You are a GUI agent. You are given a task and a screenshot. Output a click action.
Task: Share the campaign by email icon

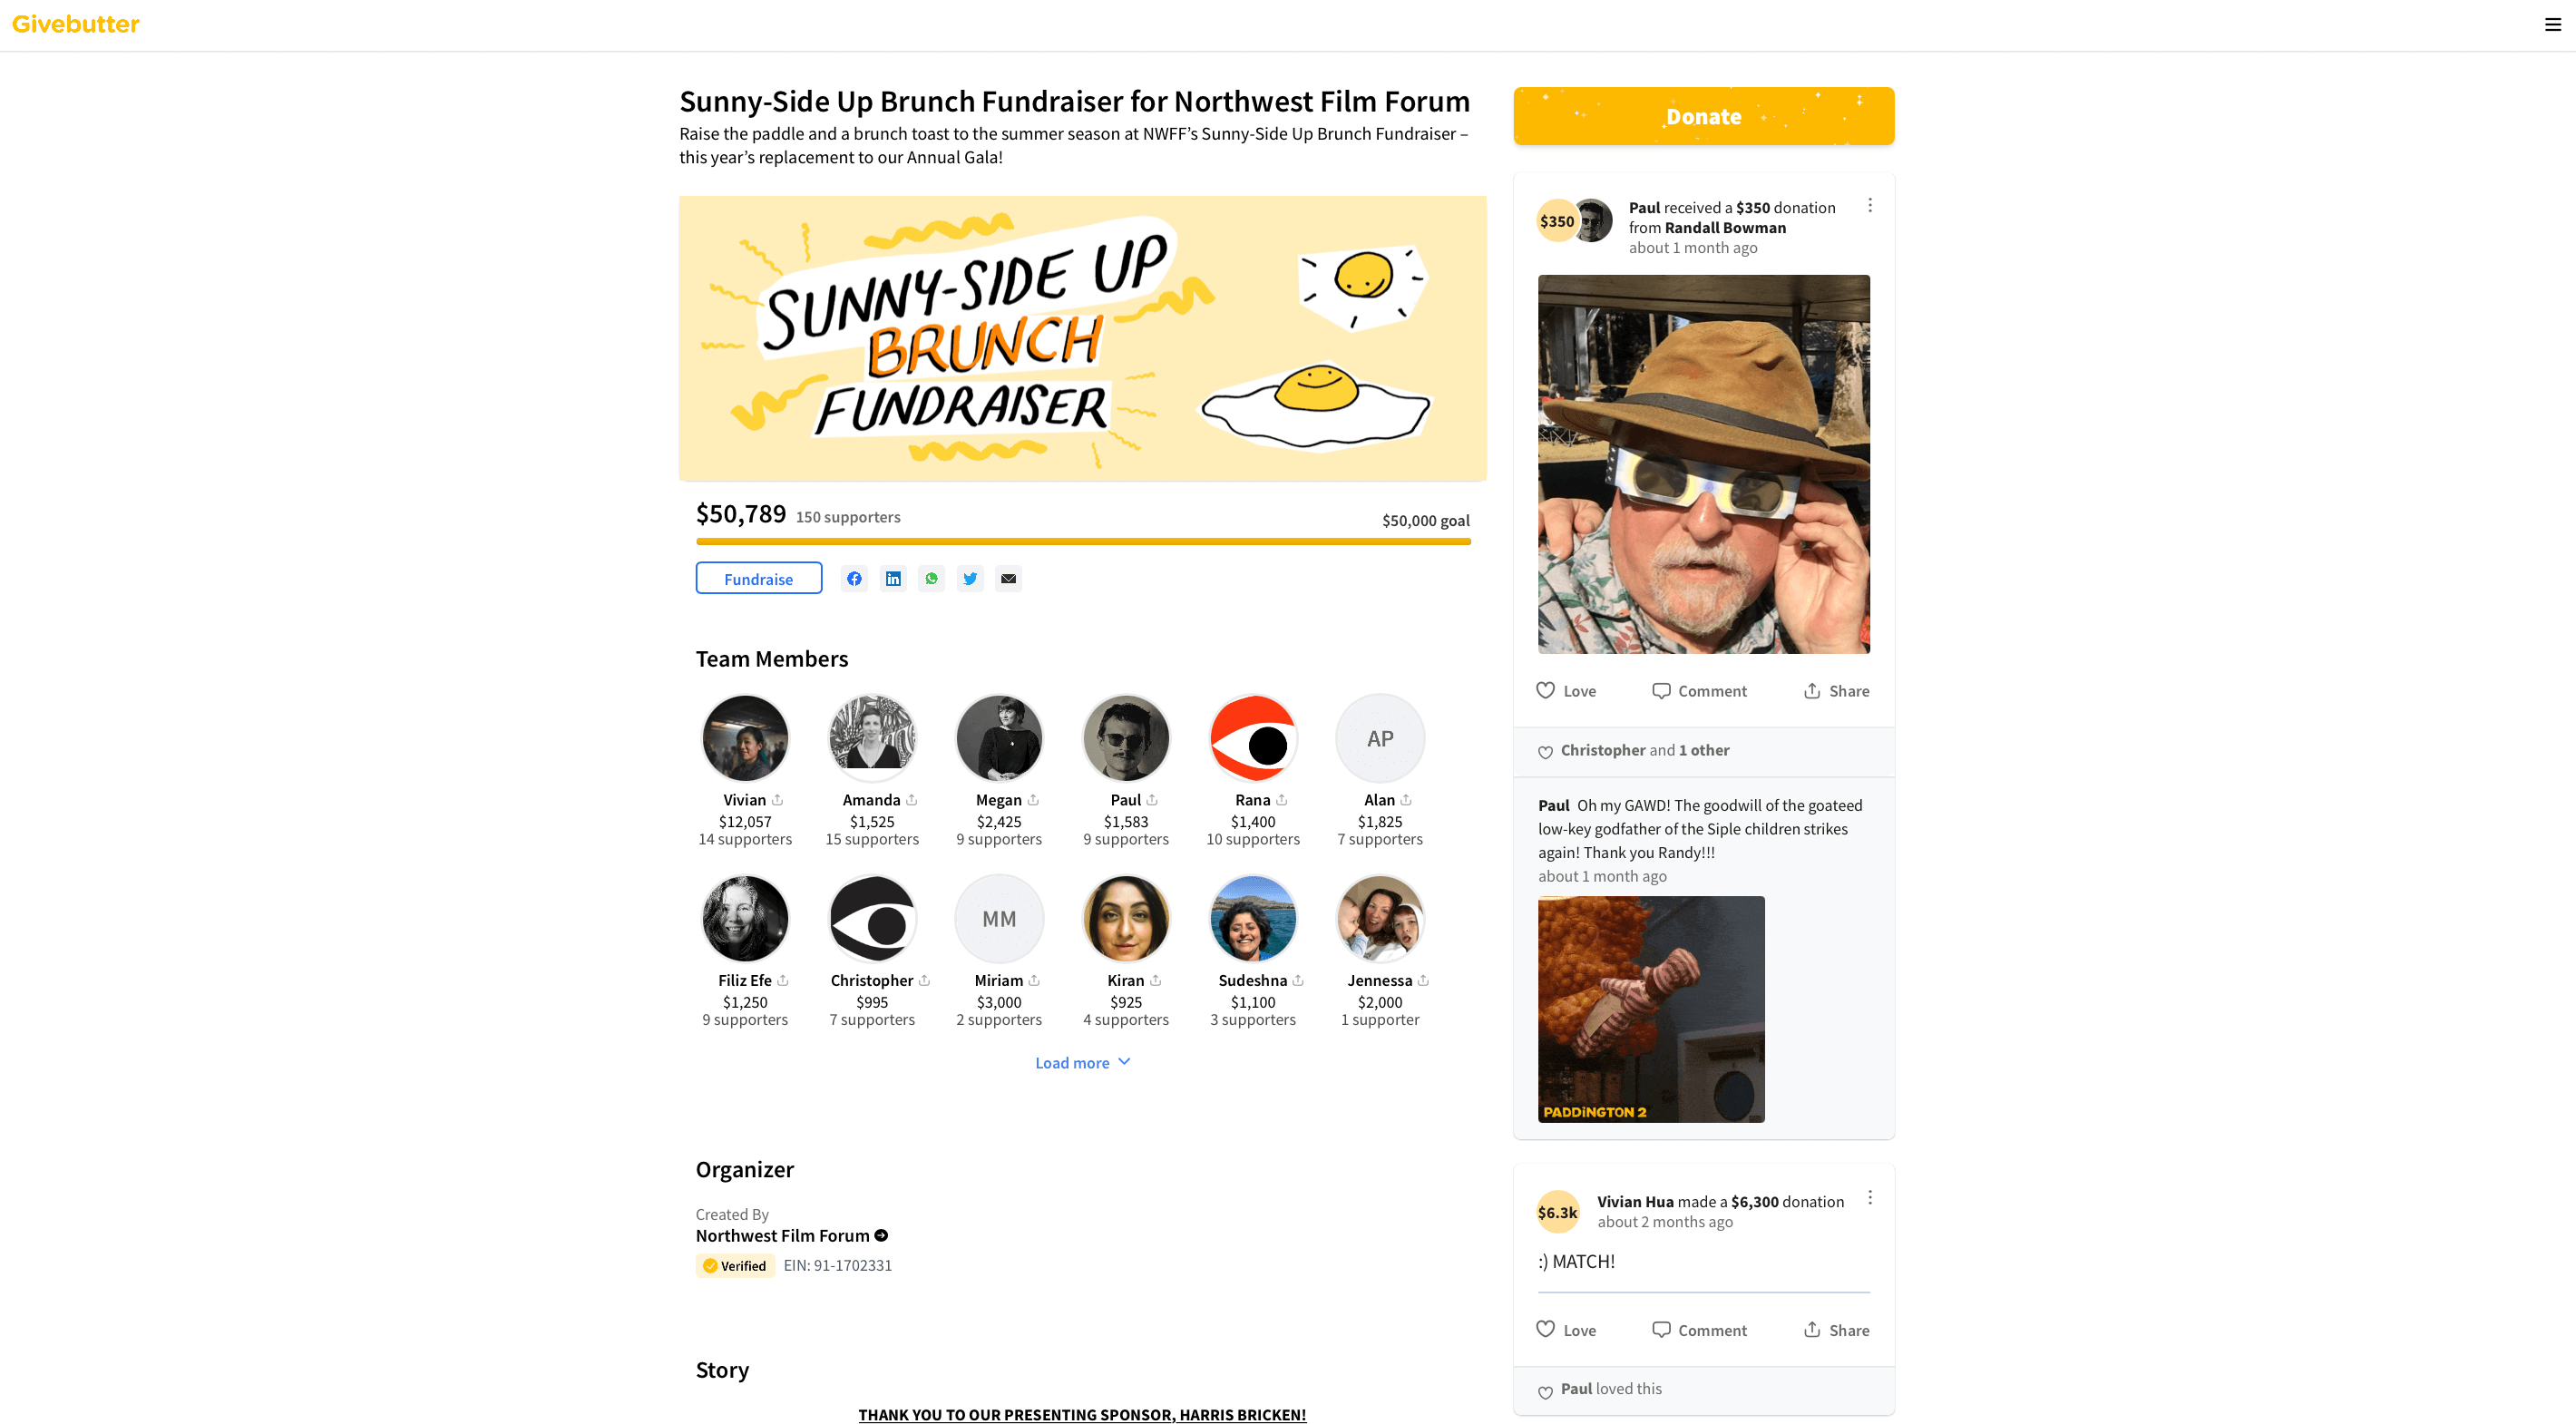click(1008, 578)
